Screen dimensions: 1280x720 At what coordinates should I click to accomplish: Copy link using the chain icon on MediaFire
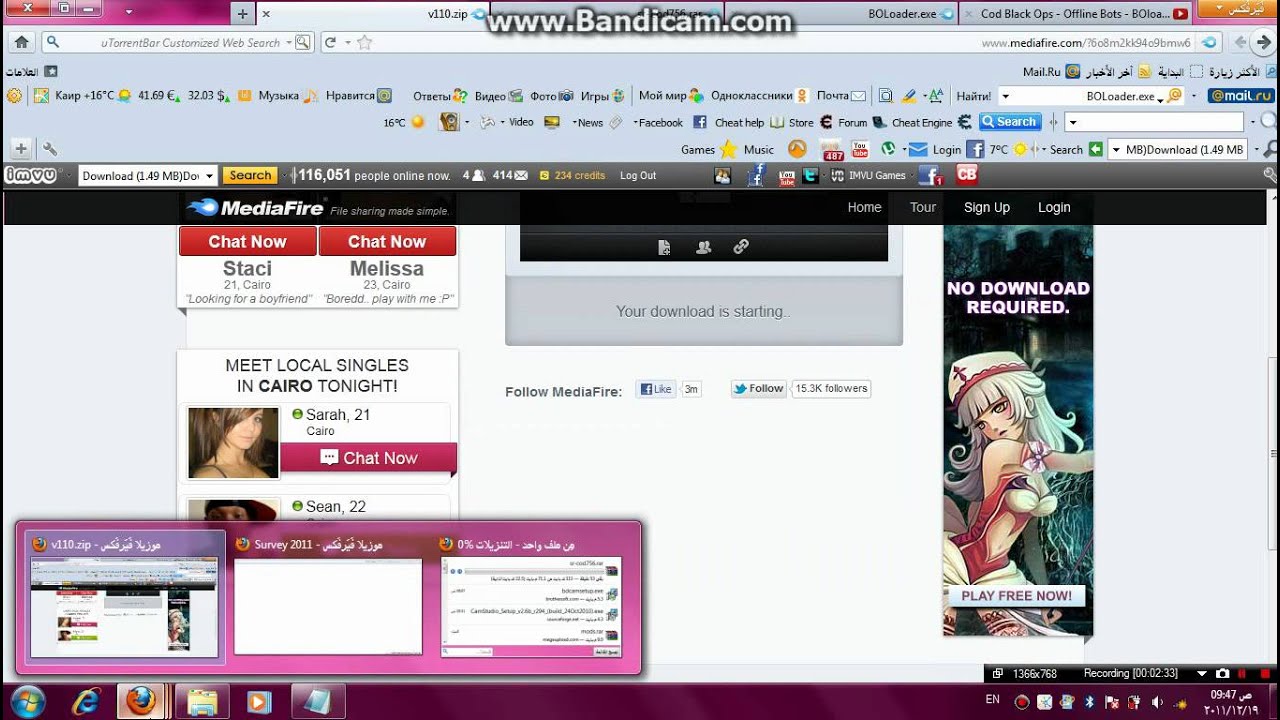741,247
